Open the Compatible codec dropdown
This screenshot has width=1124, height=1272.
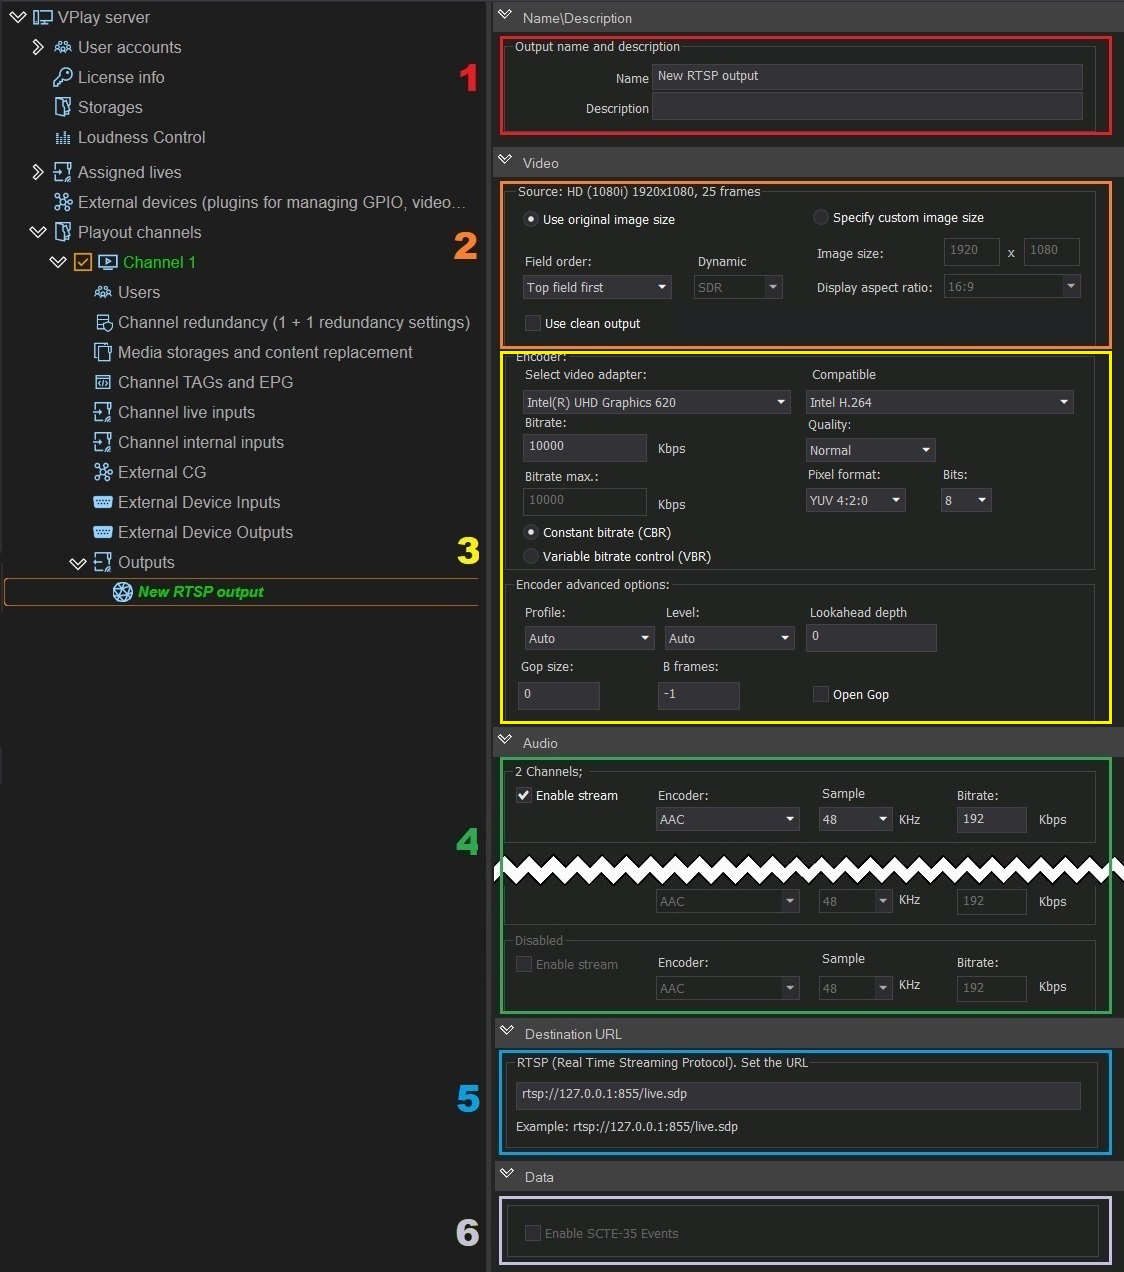point(939,402)
